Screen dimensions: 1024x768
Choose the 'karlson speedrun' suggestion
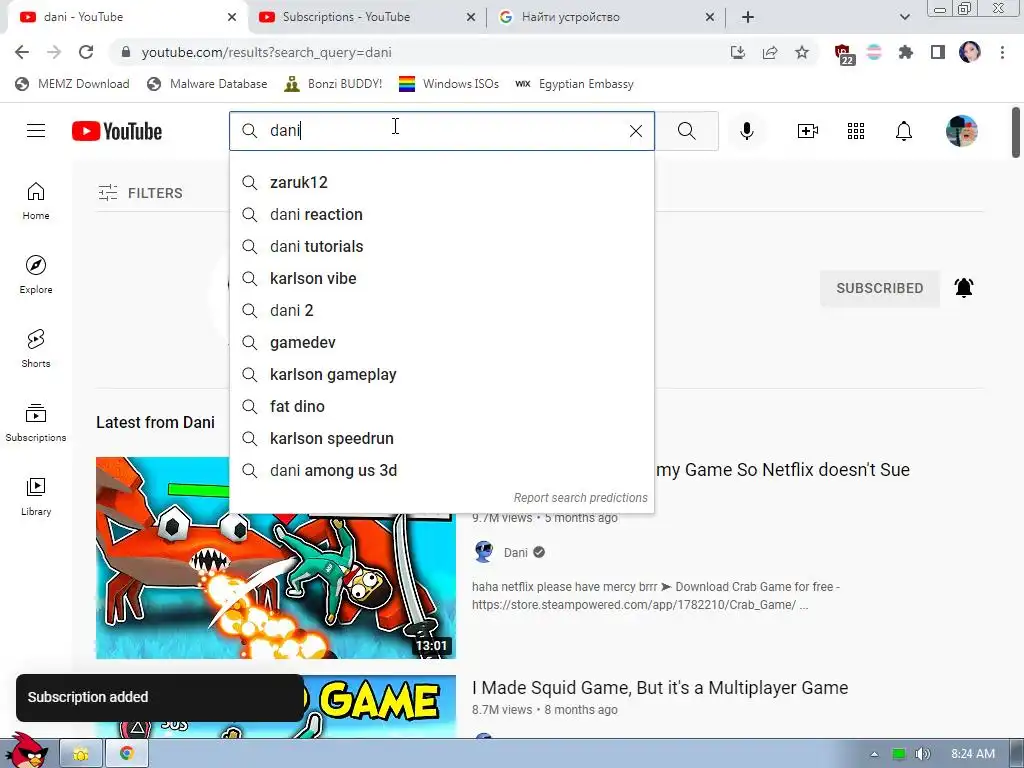442,438
